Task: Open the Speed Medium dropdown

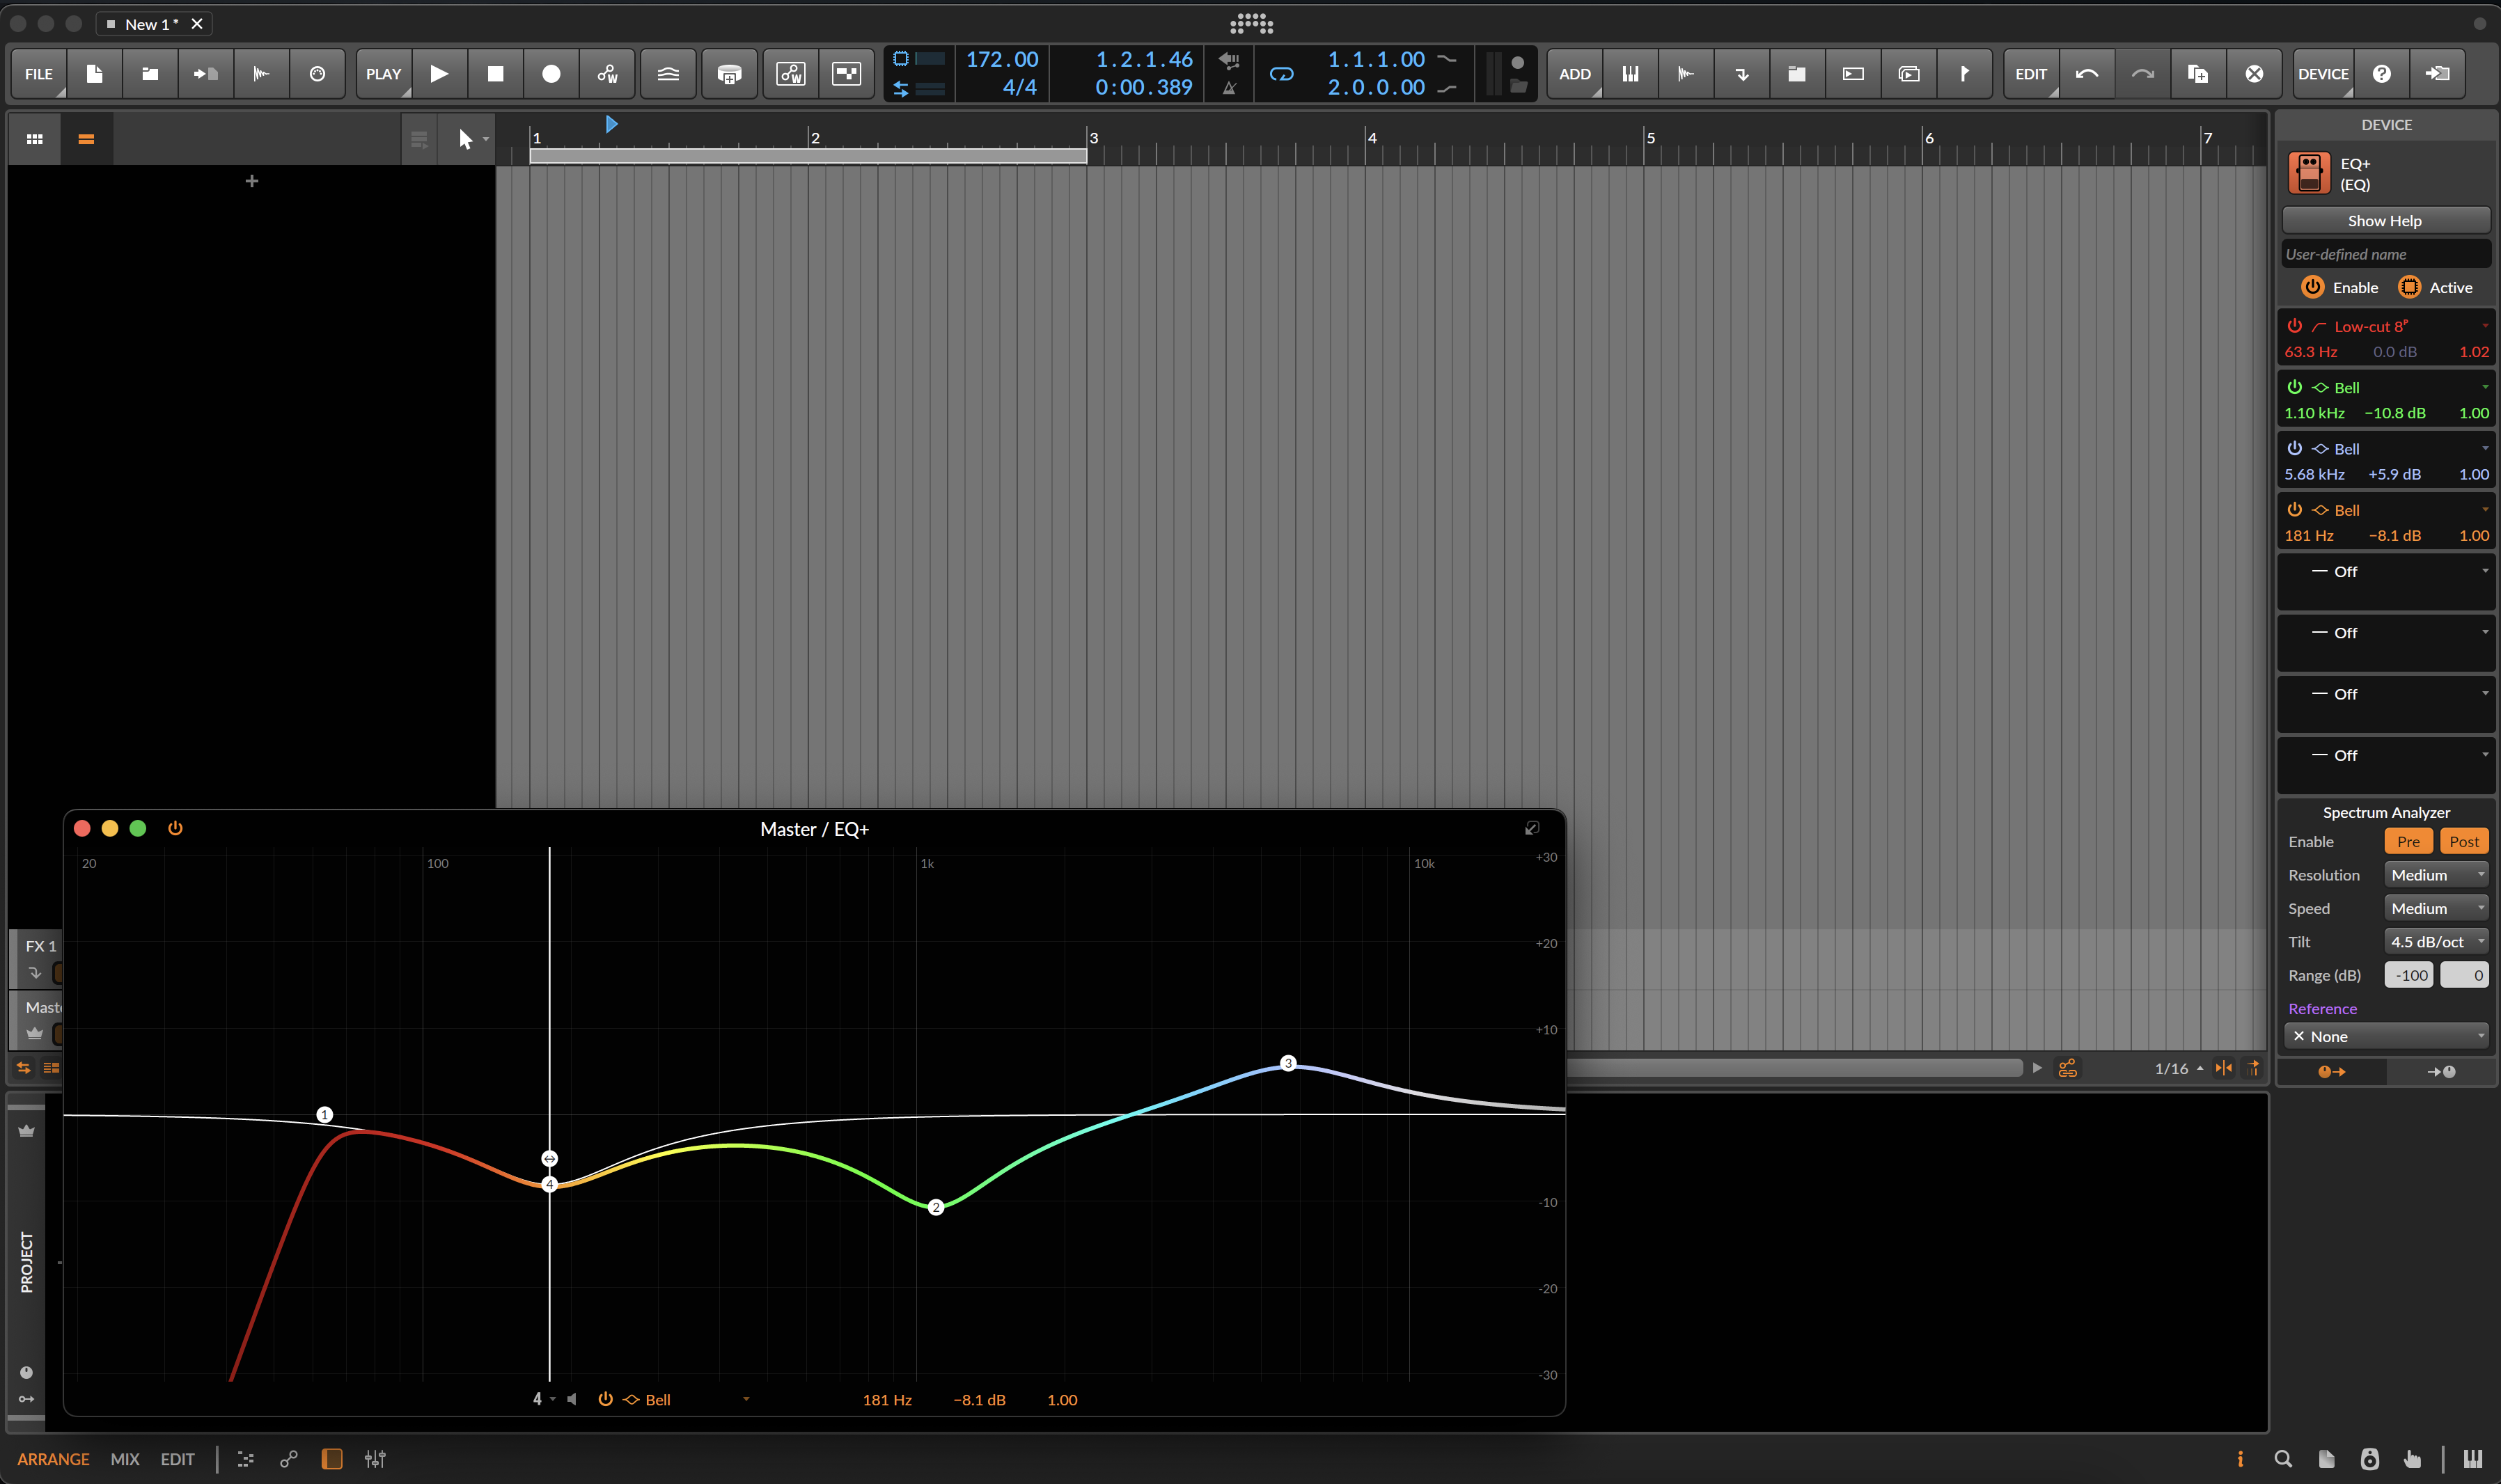Action: (x=2436, y=908)
